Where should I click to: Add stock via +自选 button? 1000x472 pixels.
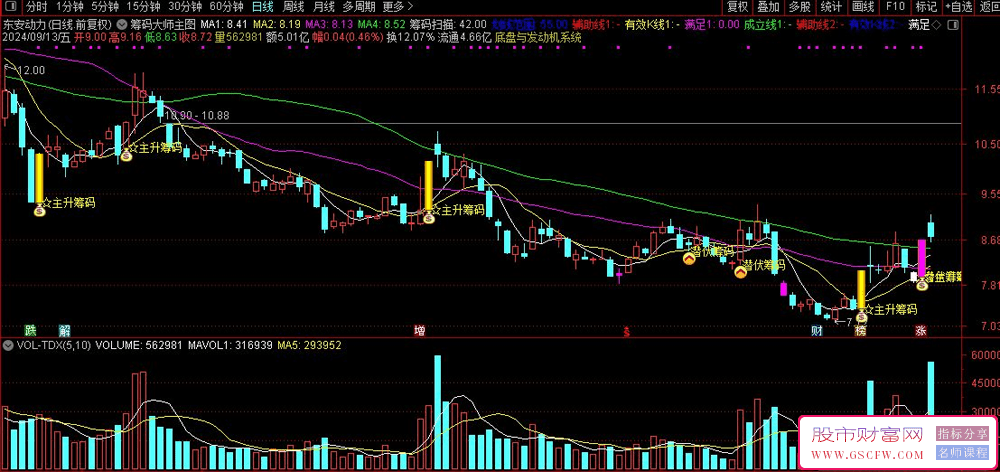pos(959,7)
